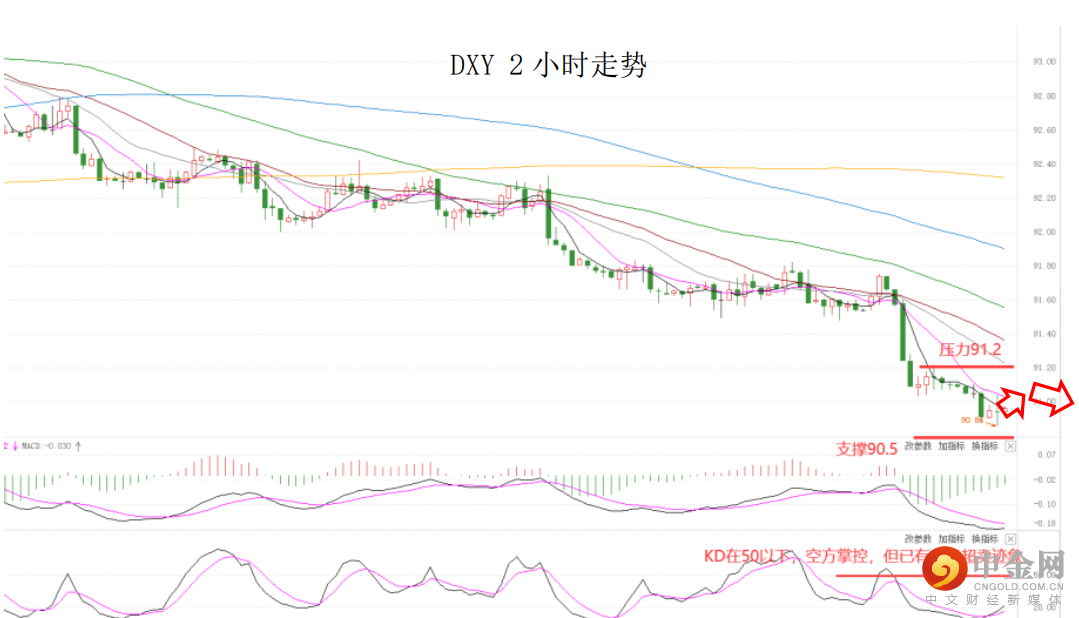The width and height of the screenshot is (1079, 618).
Task: Click the 91.40 price axis label
Action: click(1044, 334)
